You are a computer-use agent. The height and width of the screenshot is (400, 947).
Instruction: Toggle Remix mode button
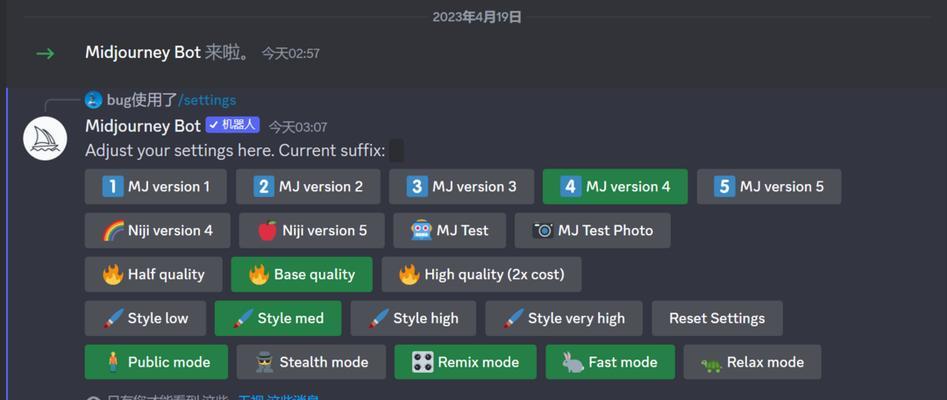tap(466, 362)
